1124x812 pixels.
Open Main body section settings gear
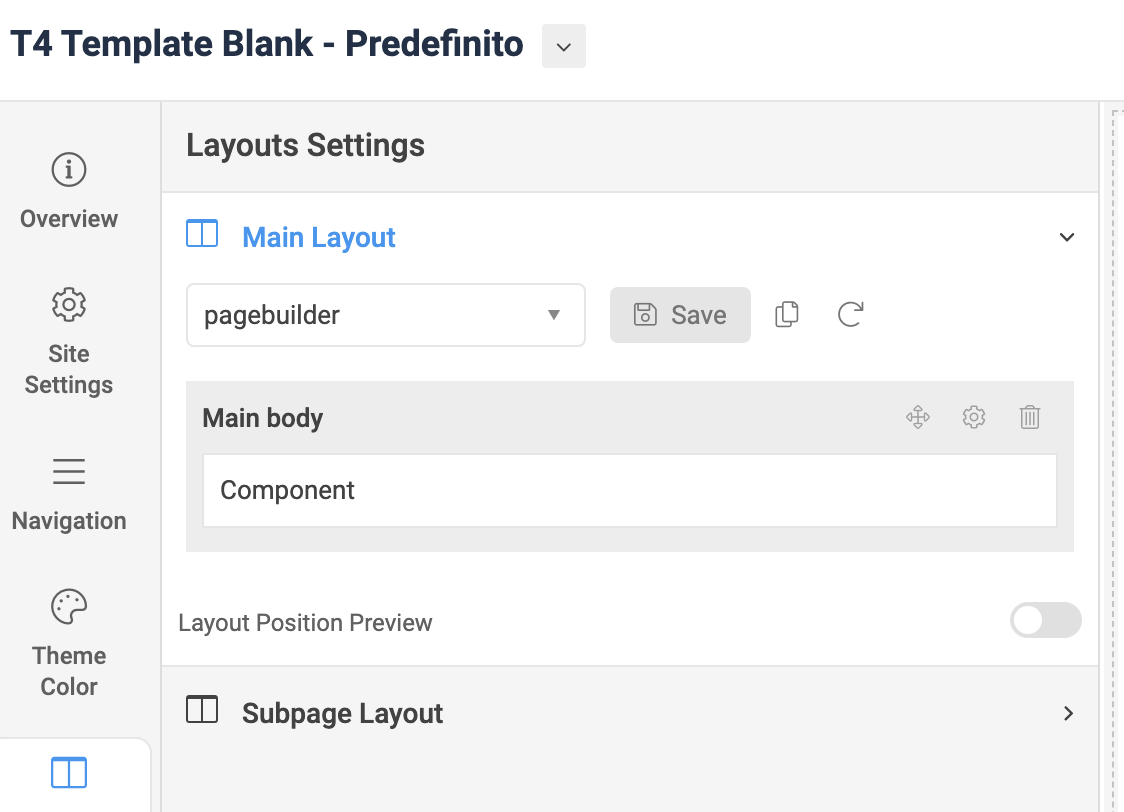click(x=974, y=417)
